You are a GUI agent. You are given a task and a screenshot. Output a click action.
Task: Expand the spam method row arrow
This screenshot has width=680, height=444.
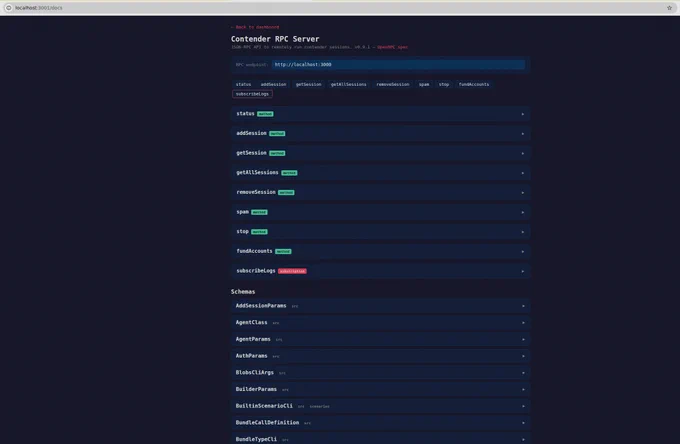click(x=523, y=212)
